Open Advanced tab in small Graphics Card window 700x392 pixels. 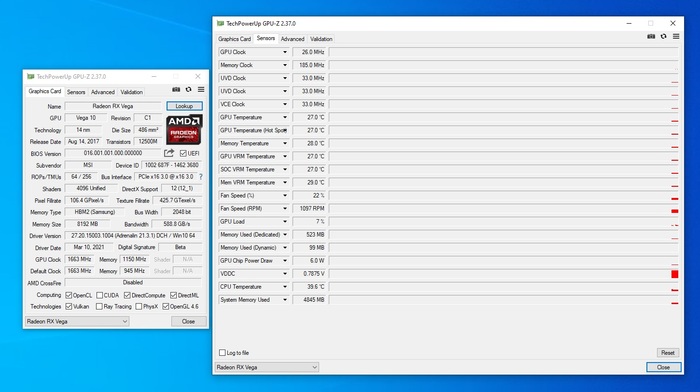[x=103, y=92]
